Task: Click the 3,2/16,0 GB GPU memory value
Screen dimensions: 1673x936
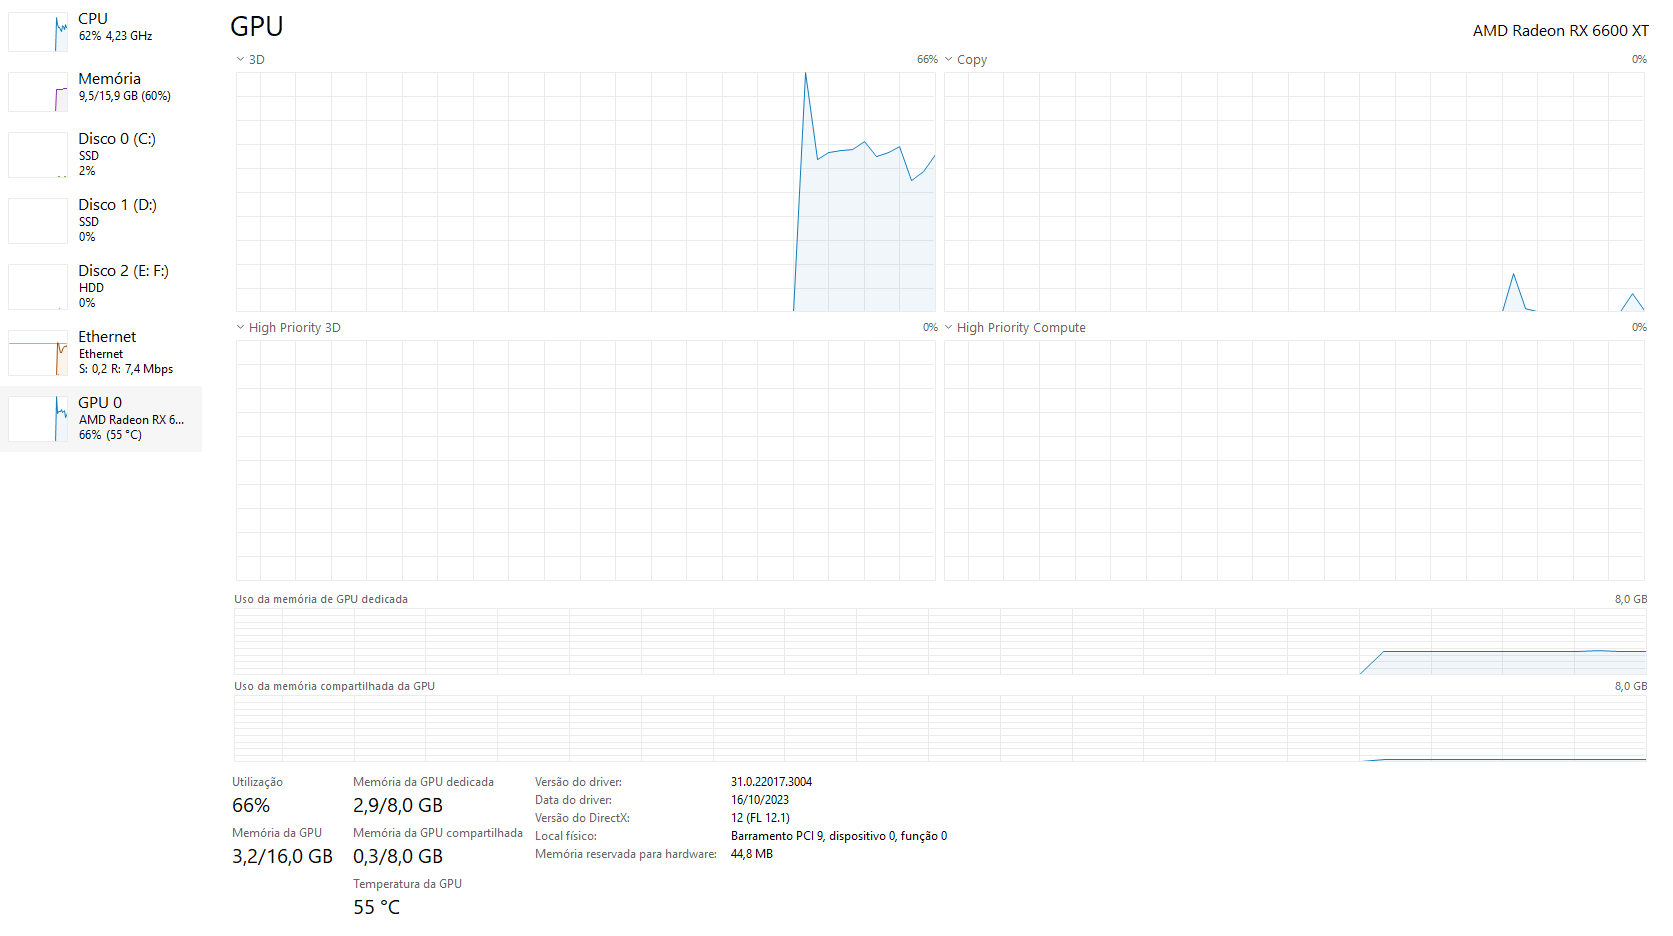Action: click(x=282, y=857)
